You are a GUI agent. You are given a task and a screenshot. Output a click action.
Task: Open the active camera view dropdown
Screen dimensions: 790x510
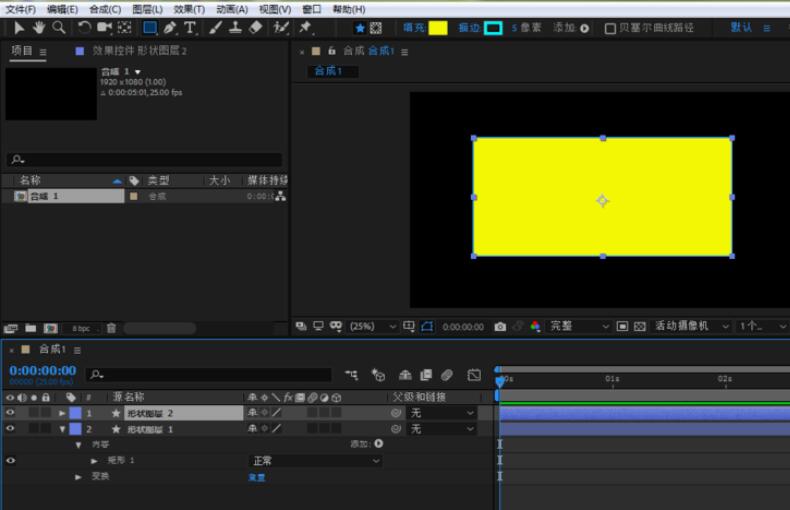(x=692, y=327)
